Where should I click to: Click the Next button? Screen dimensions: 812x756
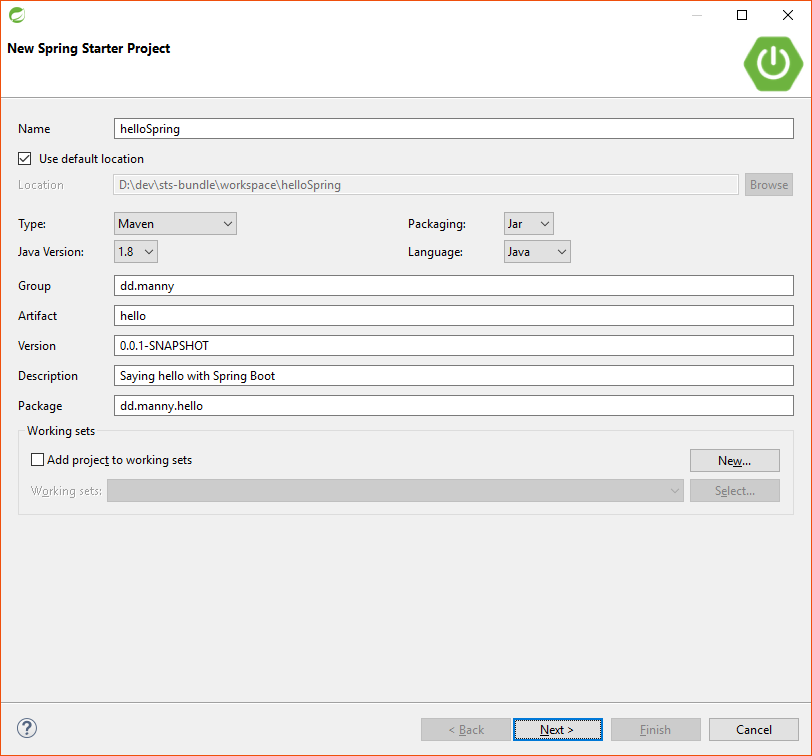[558, 730]
